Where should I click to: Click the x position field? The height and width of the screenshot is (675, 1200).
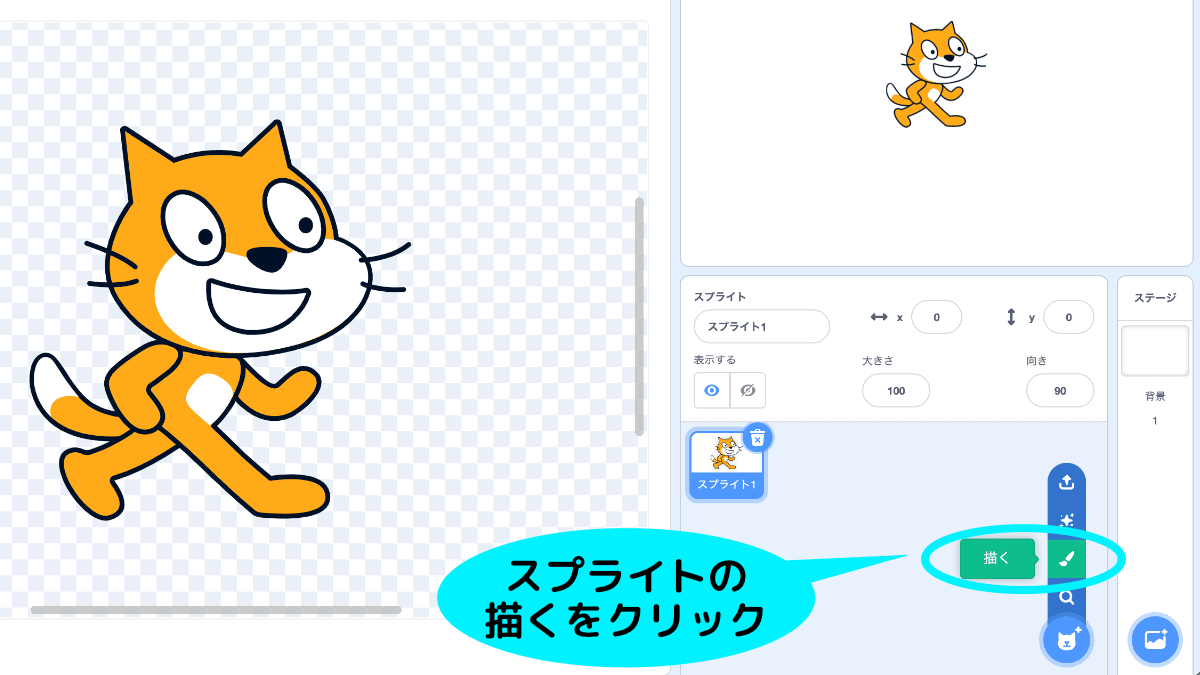point(936,317)
